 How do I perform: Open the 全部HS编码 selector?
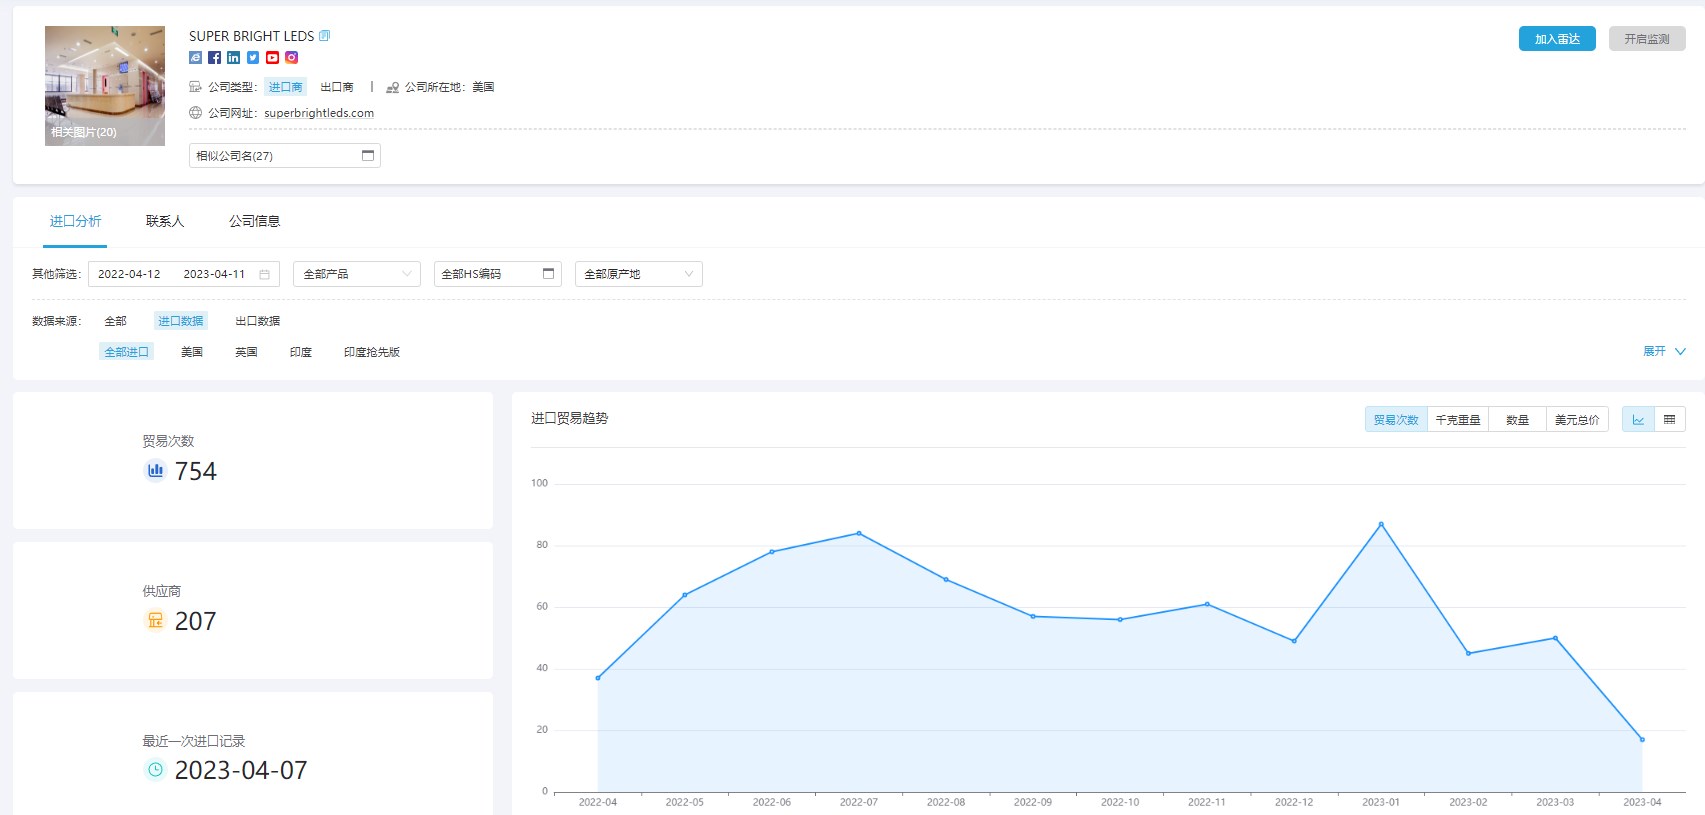tap(497, 274)
